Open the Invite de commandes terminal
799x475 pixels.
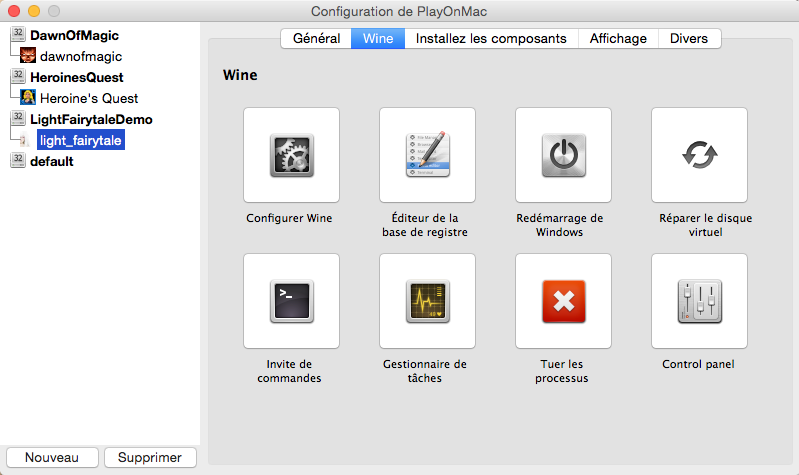[291, 301]
